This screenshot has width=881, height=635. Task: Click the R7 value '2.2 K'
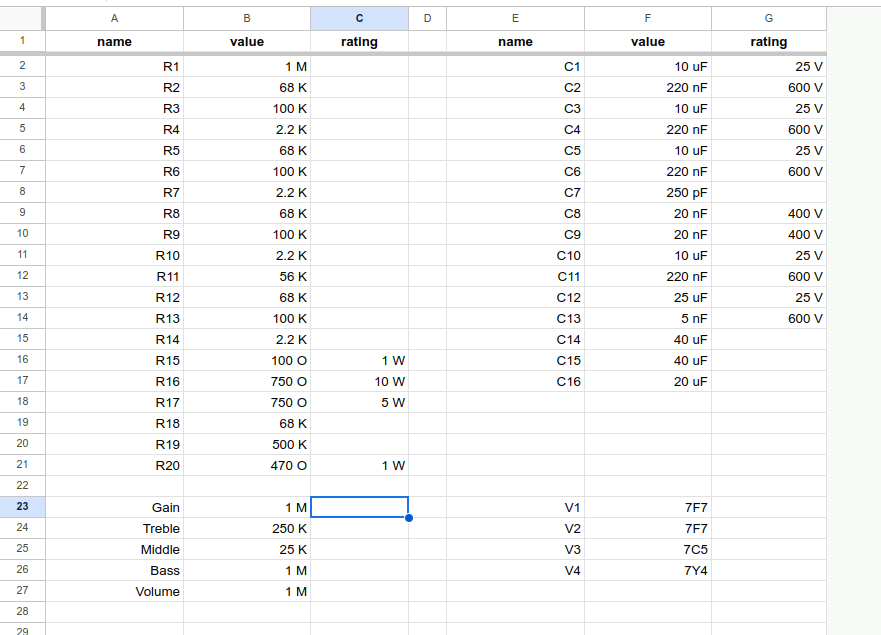tap(247, 192)
